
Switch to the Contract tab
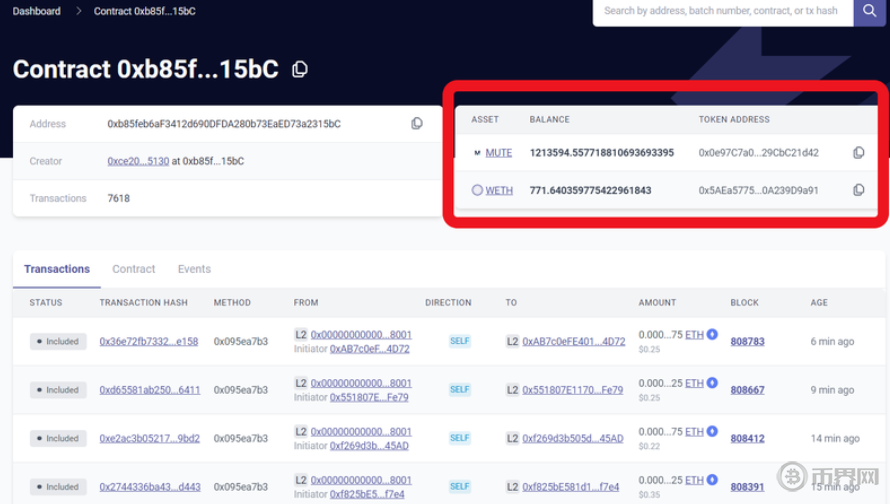pyautogui.click(x=134, y=269)
